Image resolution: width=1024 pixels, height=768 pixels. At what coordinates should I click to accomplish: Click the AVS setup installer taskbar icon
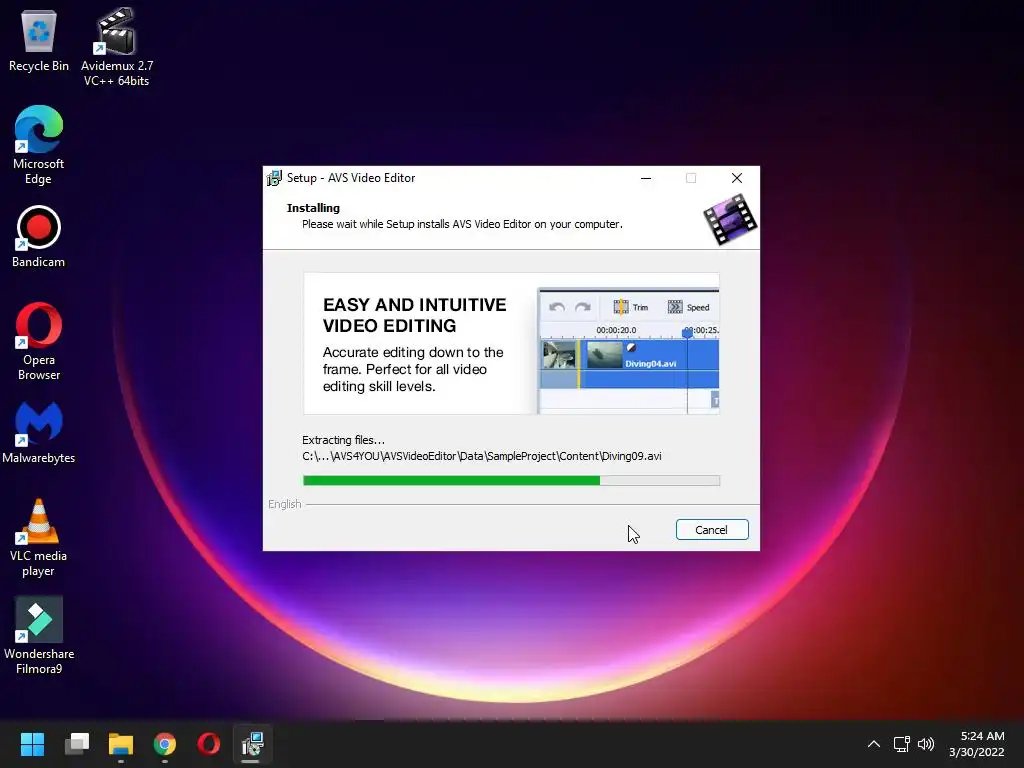pyautogui.click(x=253, y=744)
